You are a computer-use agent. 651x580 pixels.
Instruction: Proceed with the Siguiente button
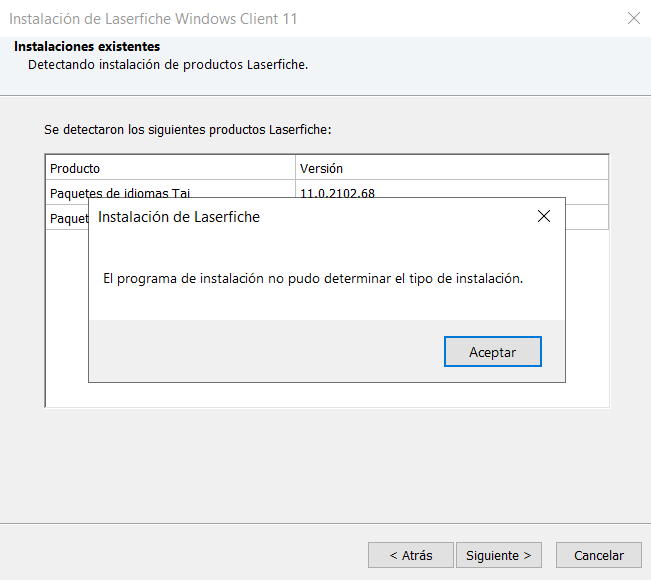[x=498, y=555]
